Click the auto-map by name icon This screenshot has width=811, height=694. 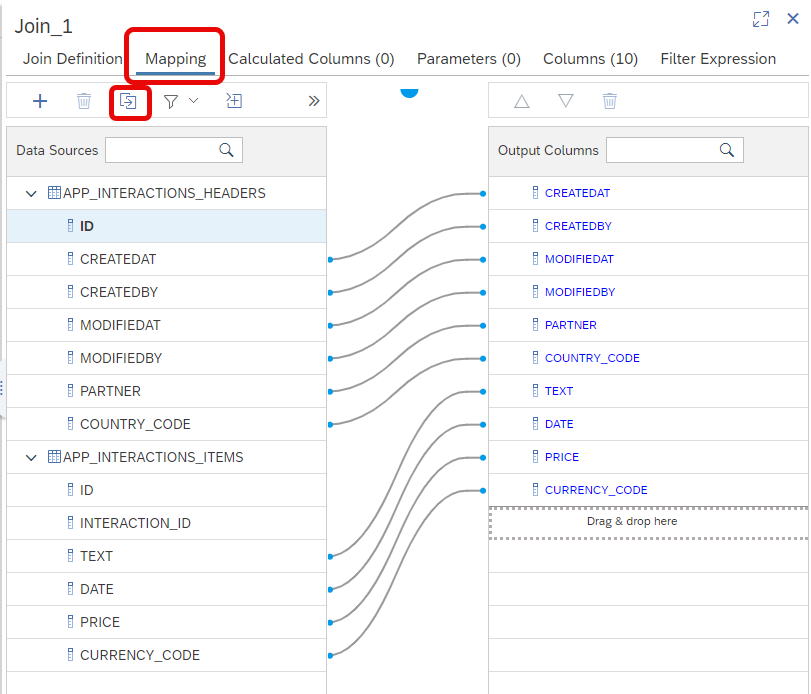pos(234,100)
